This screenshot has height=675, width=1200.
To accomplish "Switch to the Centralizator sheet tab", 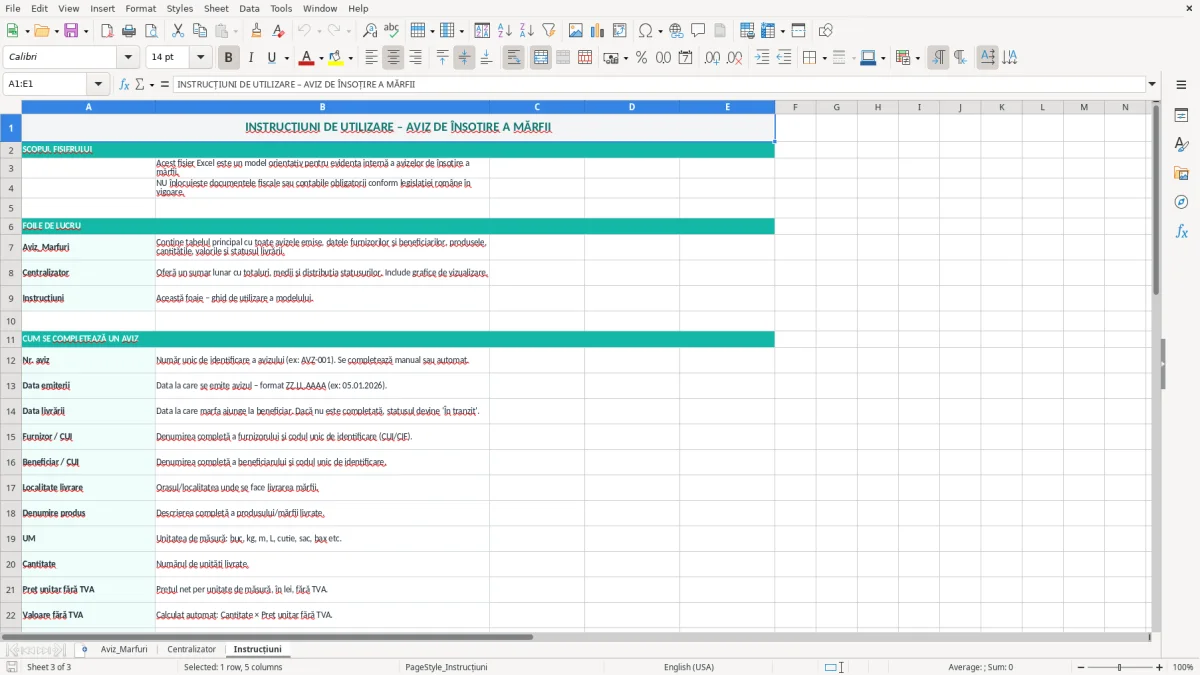I will 191,649.
